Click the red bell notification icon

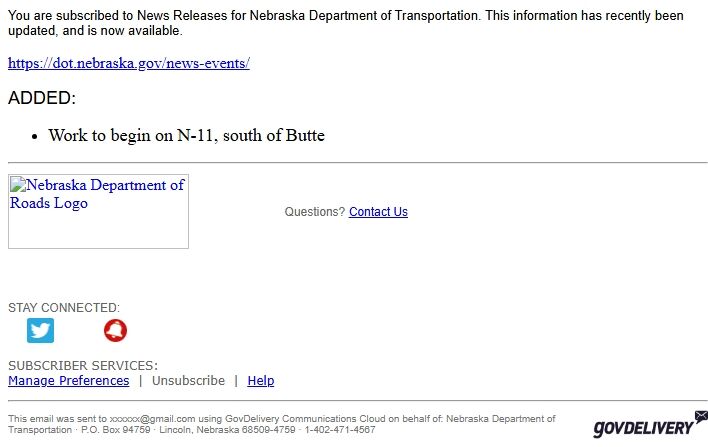pos(116,331)
